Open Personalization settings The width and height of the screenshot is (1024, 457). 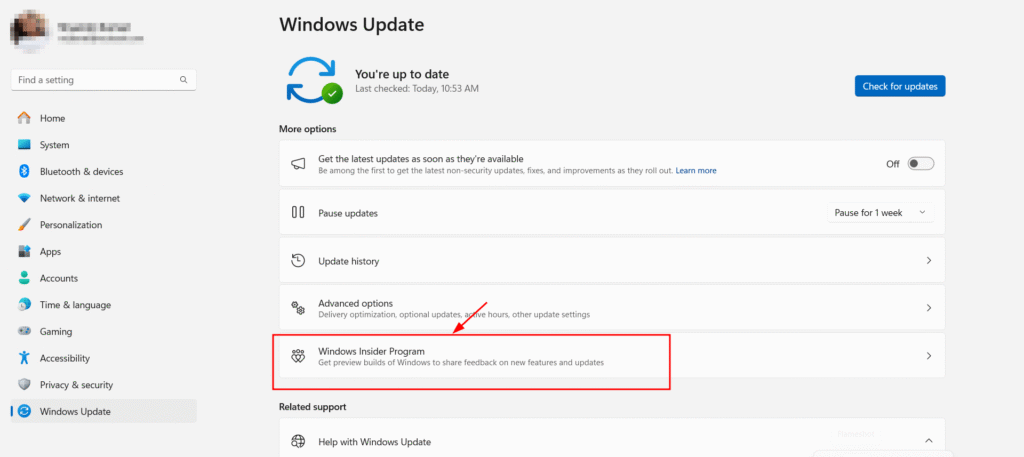coord(103,225)
